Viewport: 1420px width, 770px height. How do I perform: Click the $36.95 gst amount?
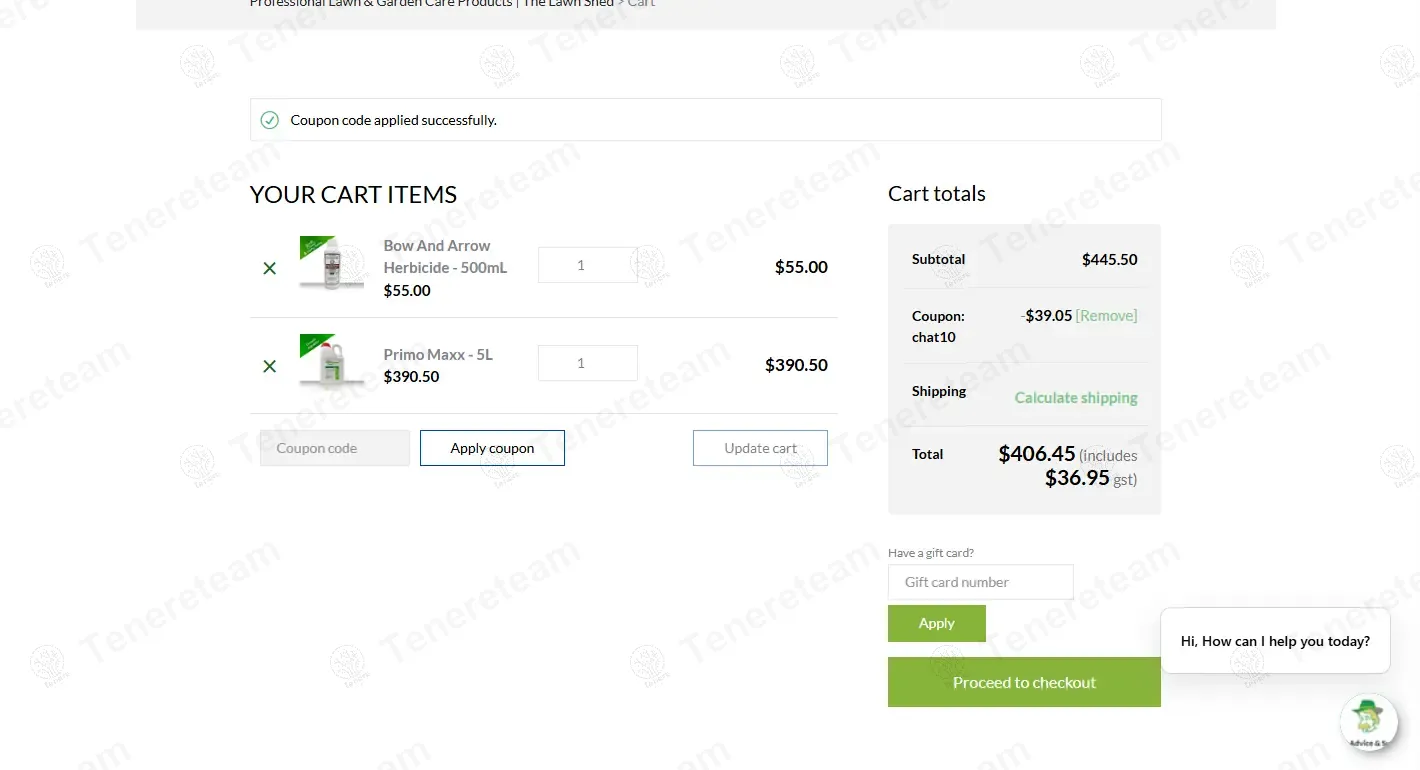click(x=1077, y=478)
